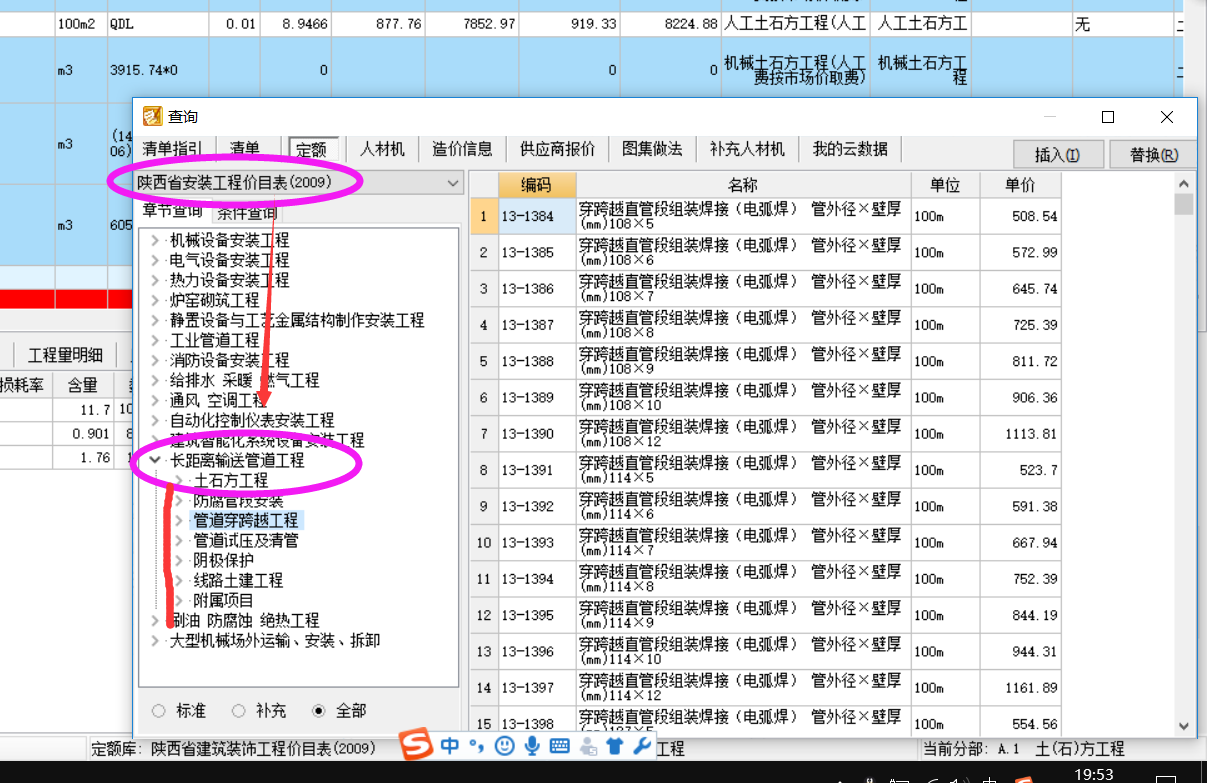Select the 自动化控制仪表安装工程 tree item
This screenshot has height=783, width=1207.
click(x=252, y=420)
